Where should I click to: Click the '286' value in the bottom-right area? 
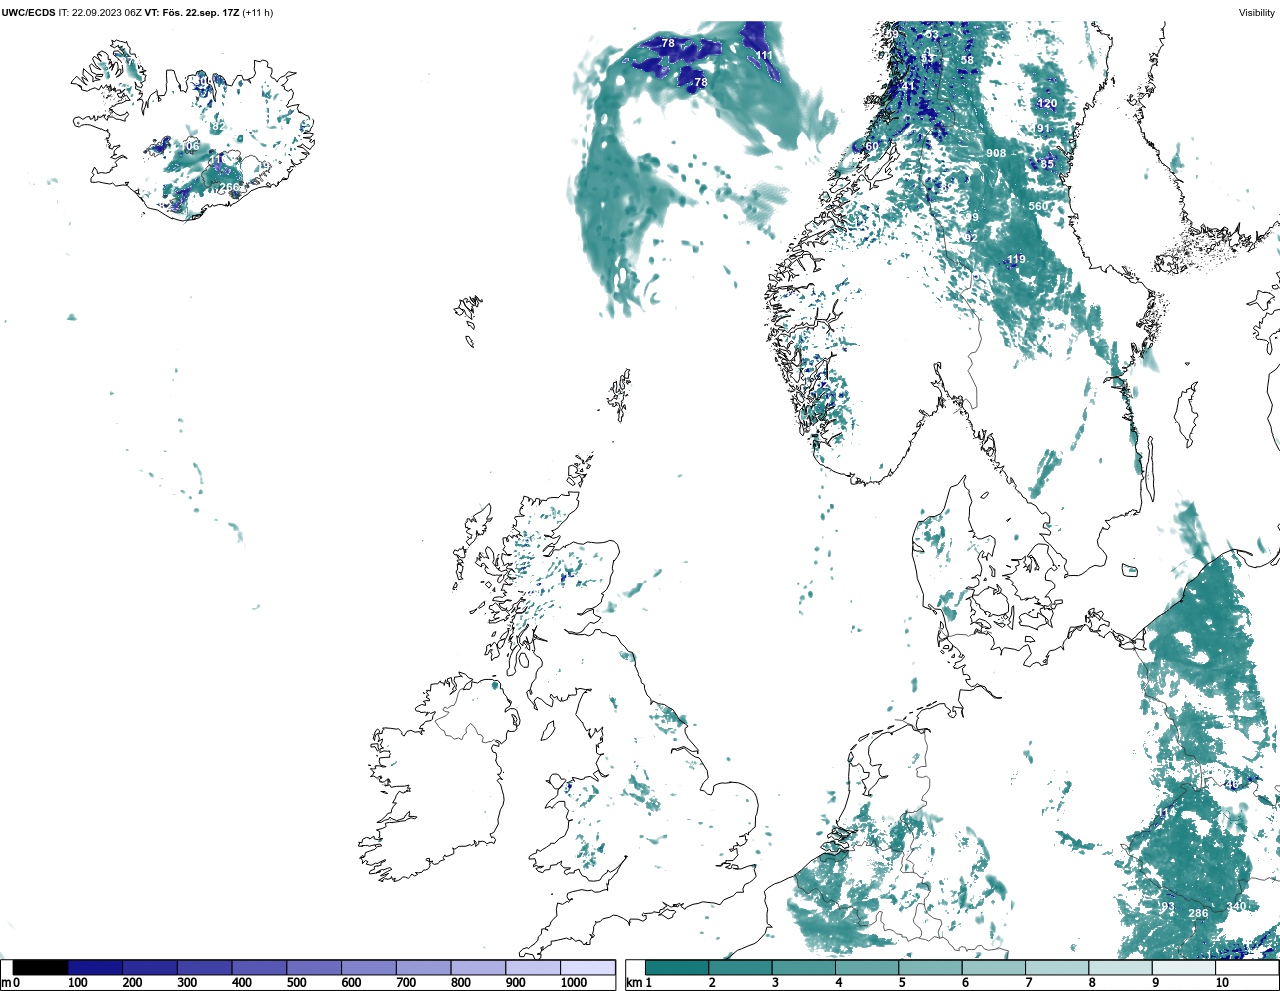pos(1198,913)
